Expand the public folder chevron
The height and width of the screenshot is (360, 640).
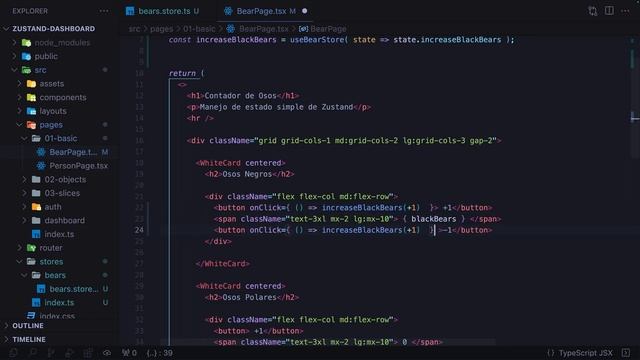15,56
